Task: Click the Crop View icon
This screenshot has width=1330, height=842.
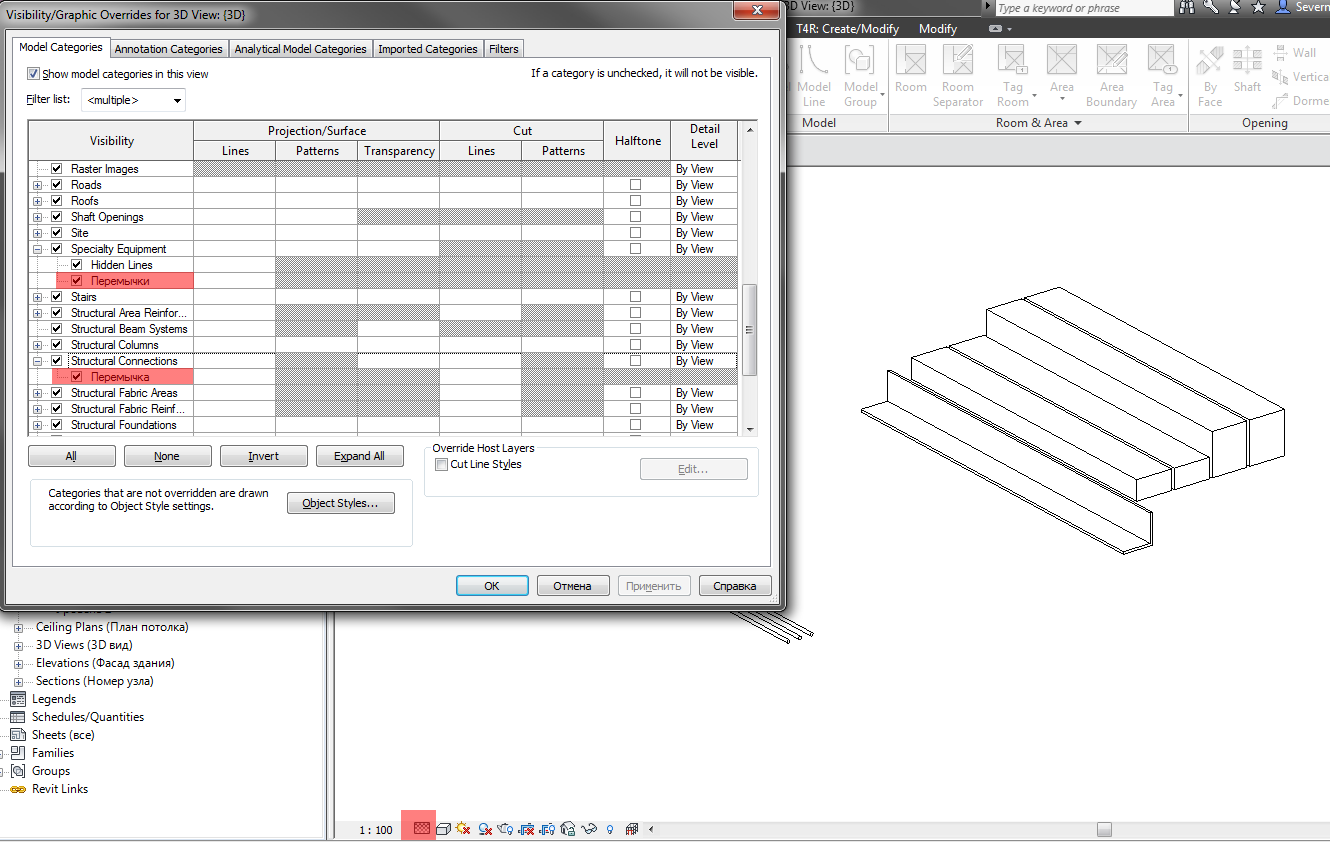Action: (x=526, y=828)
